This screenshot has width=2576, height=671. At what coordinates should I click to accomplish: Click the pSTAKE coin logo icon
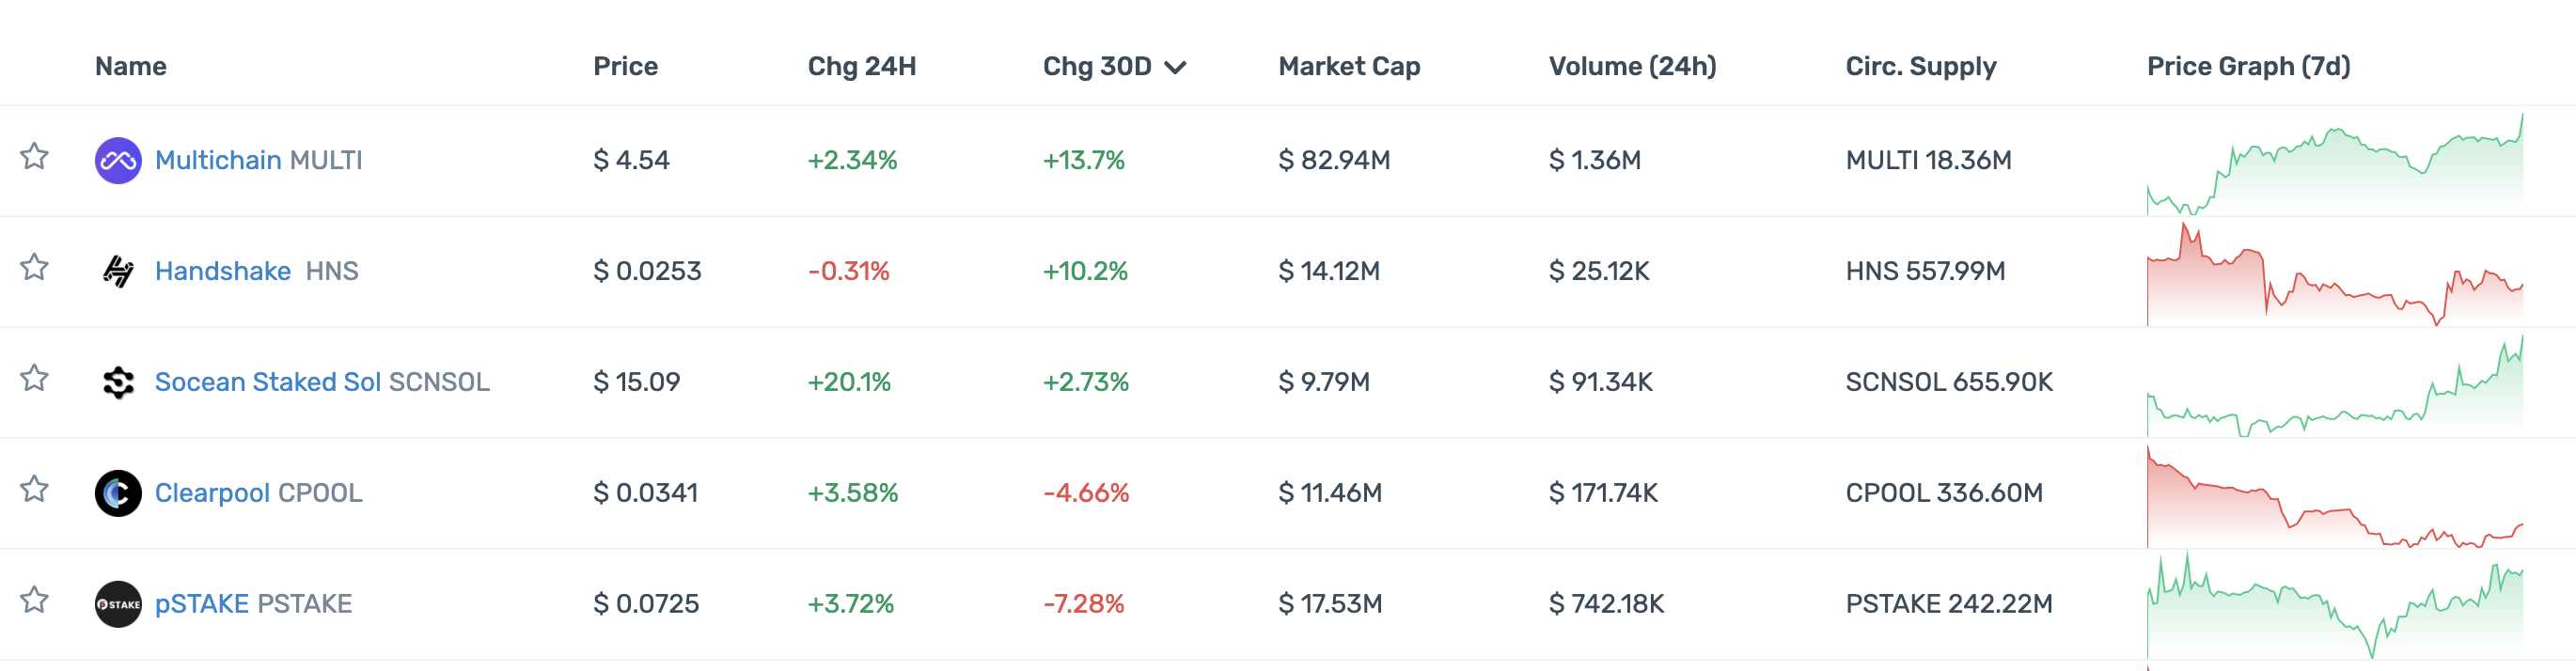pos(118,604)
